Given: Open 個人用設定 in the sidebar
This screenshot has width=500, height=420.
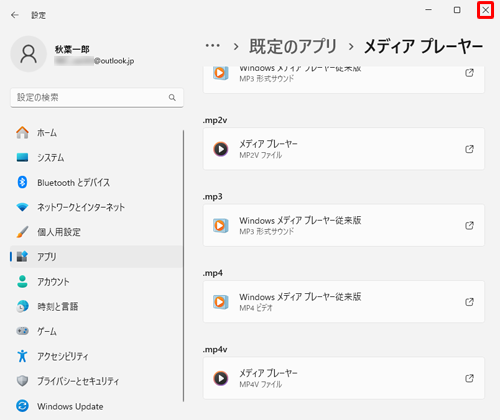Looking at the screenshot, I should [x=96, y=232].
